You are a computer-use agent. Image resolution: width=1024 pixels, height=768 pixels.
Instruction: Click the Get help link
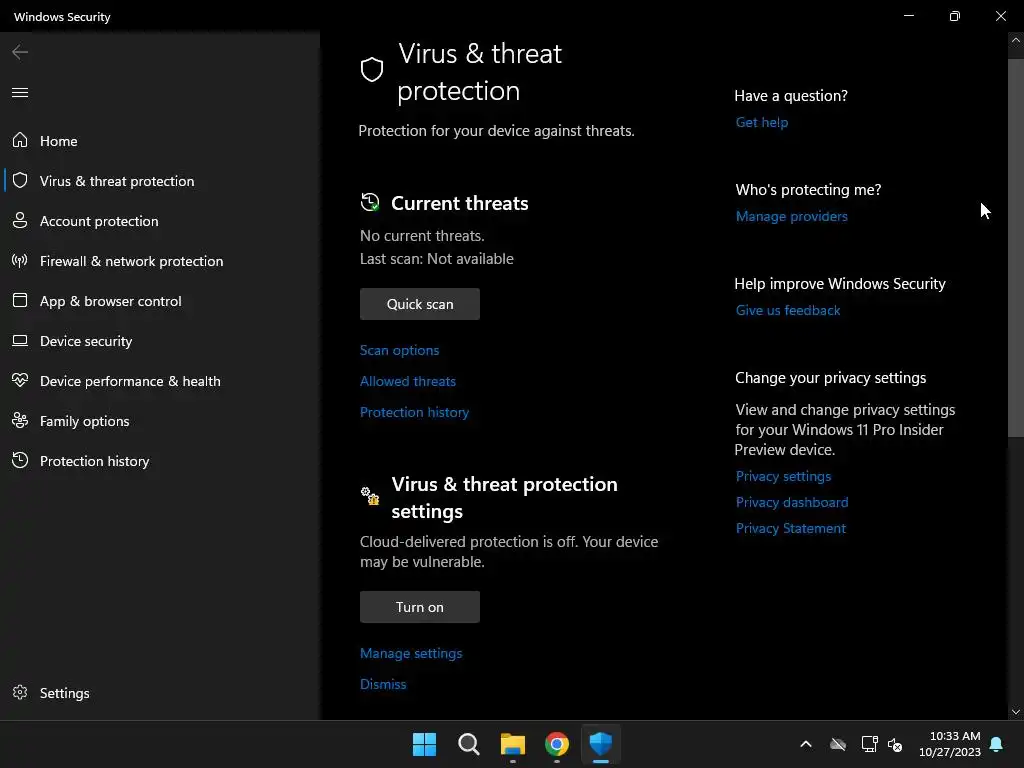tap(761, 122)
